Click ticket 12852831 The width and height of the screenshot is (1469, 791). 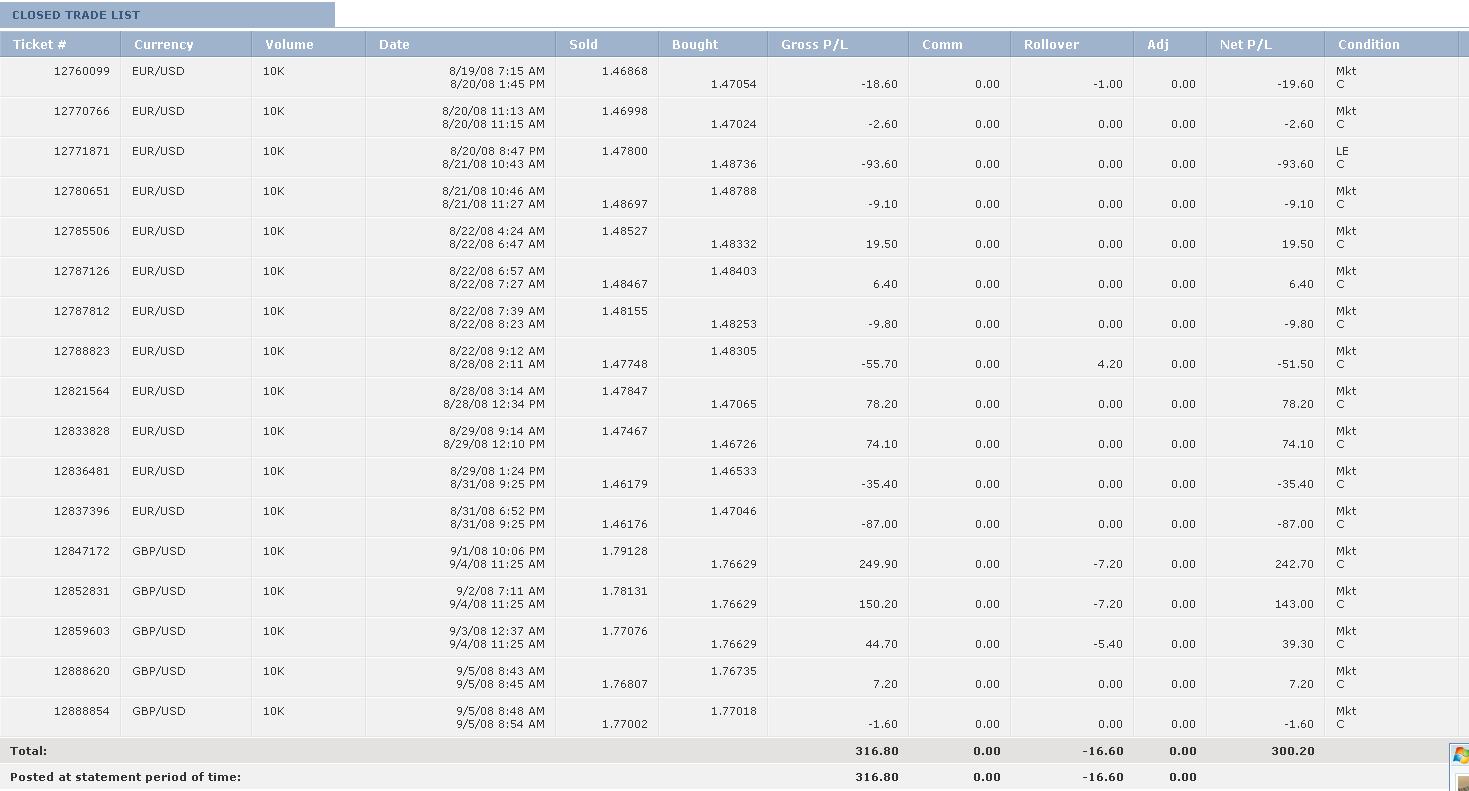coord(82,591)
